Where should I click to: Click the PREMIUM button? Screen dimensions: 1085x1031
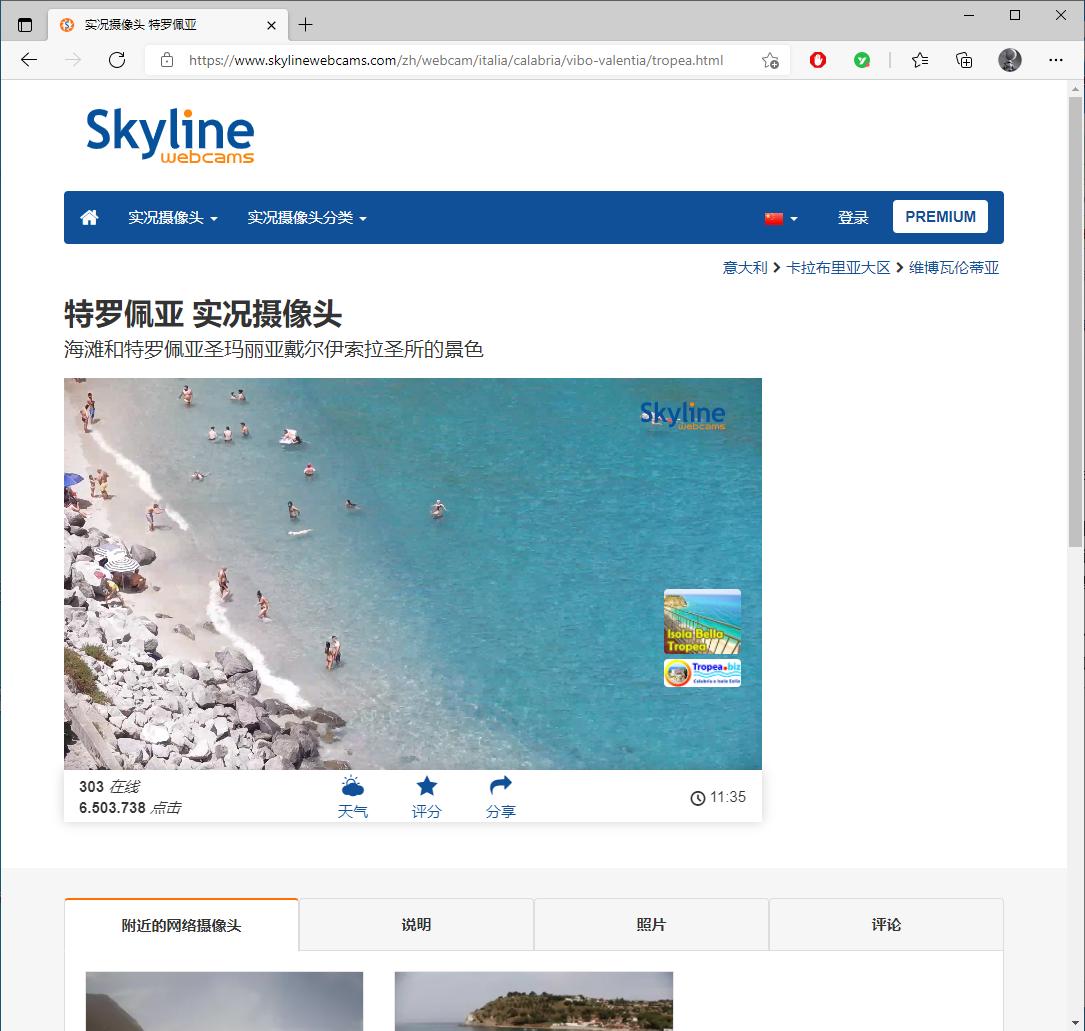tap(939, 217)
